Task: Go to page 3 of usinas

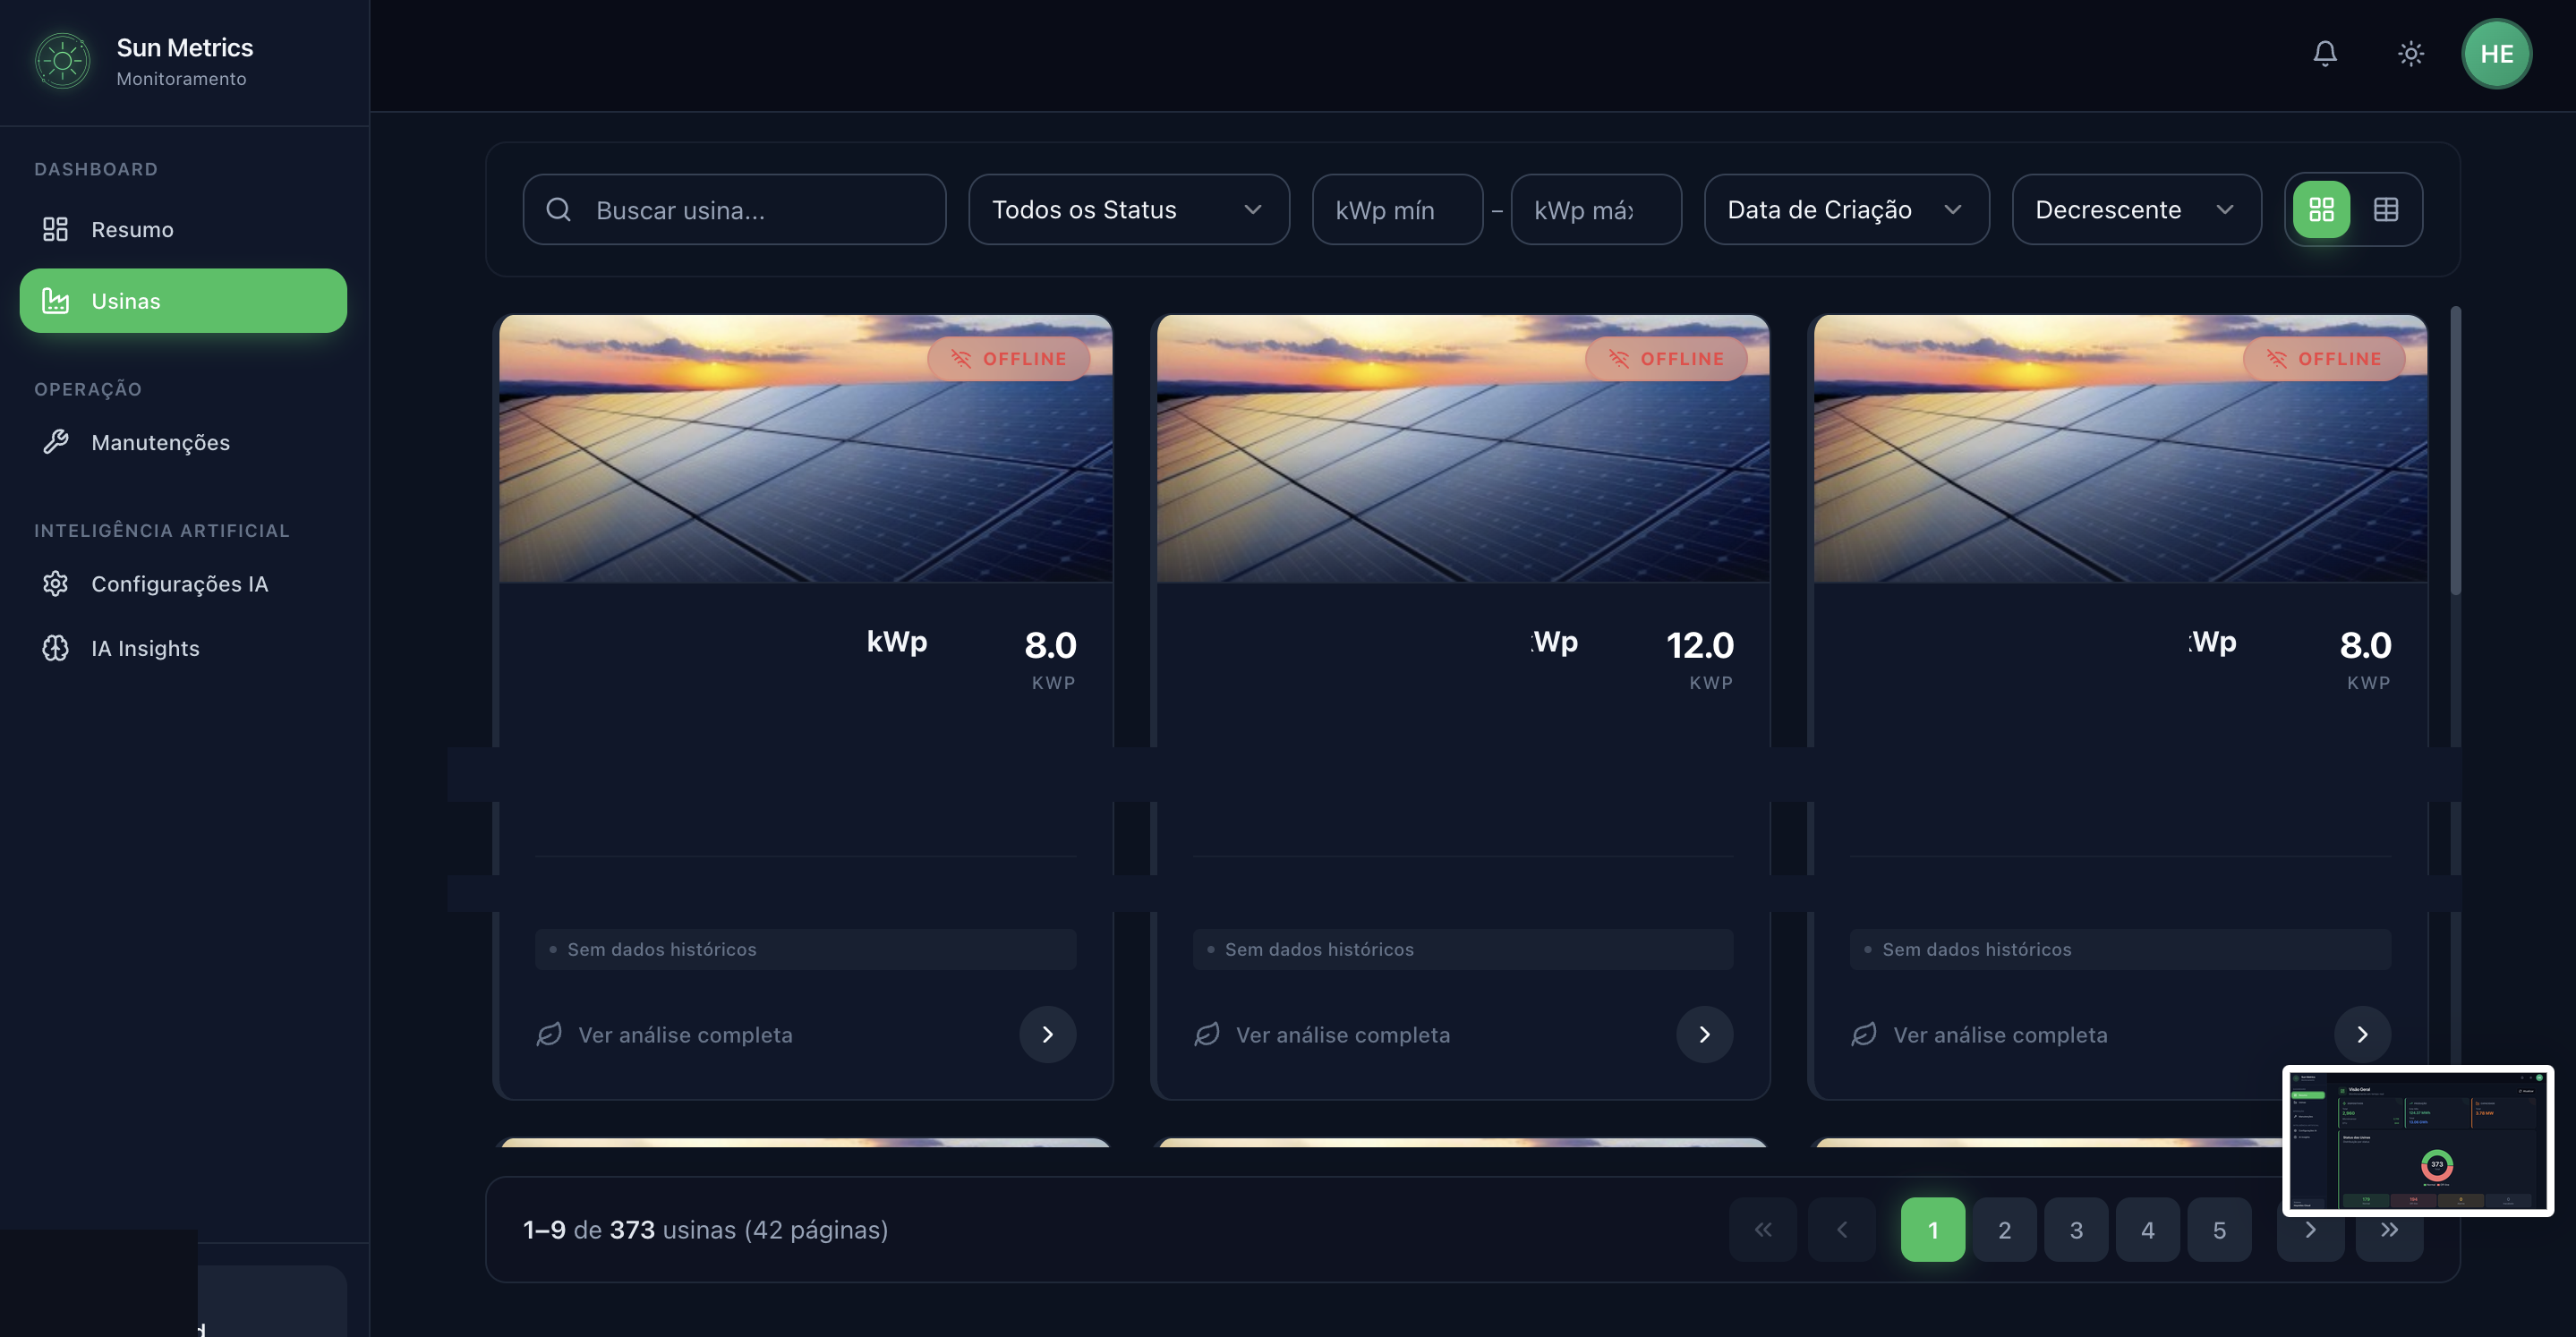Action: (2076, 1230)
